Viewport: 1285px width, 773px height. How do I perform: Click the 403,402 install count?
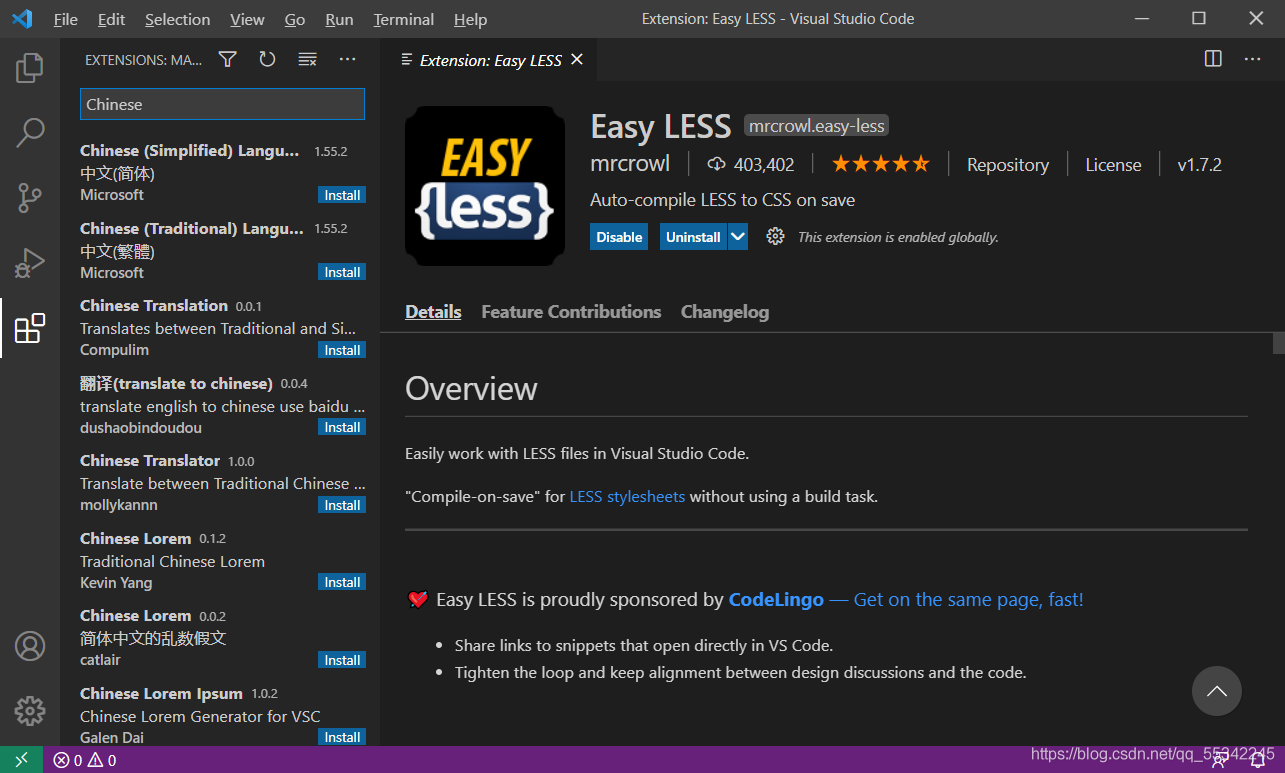pos(750,165)
